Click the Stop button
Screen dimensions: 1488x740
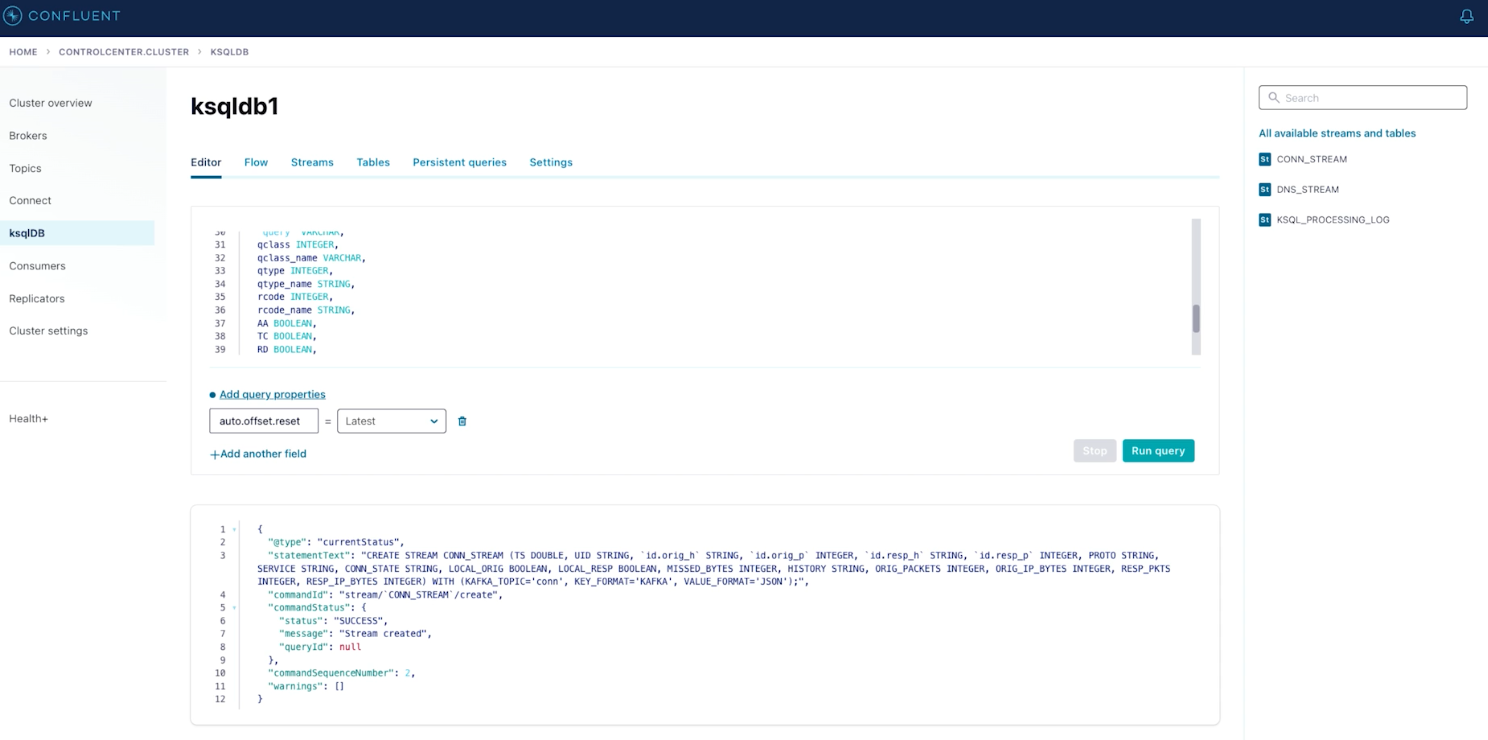pos(1095,451)
